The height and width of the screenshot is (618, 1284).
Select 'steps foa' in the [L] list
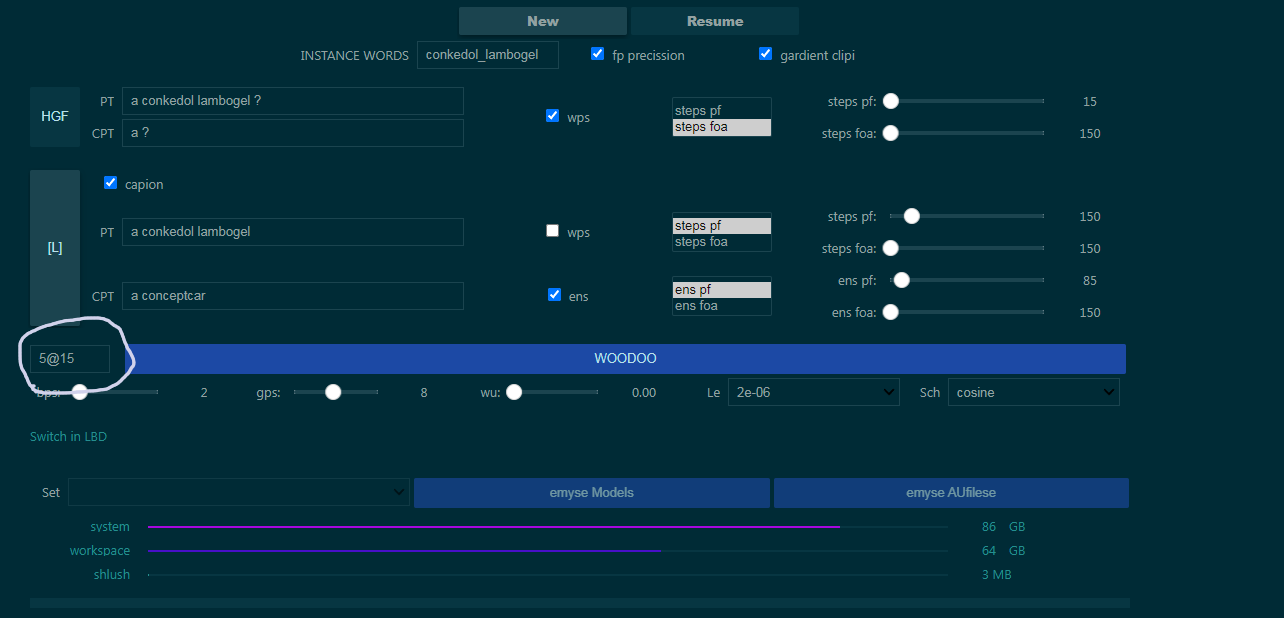pos(722,242)
